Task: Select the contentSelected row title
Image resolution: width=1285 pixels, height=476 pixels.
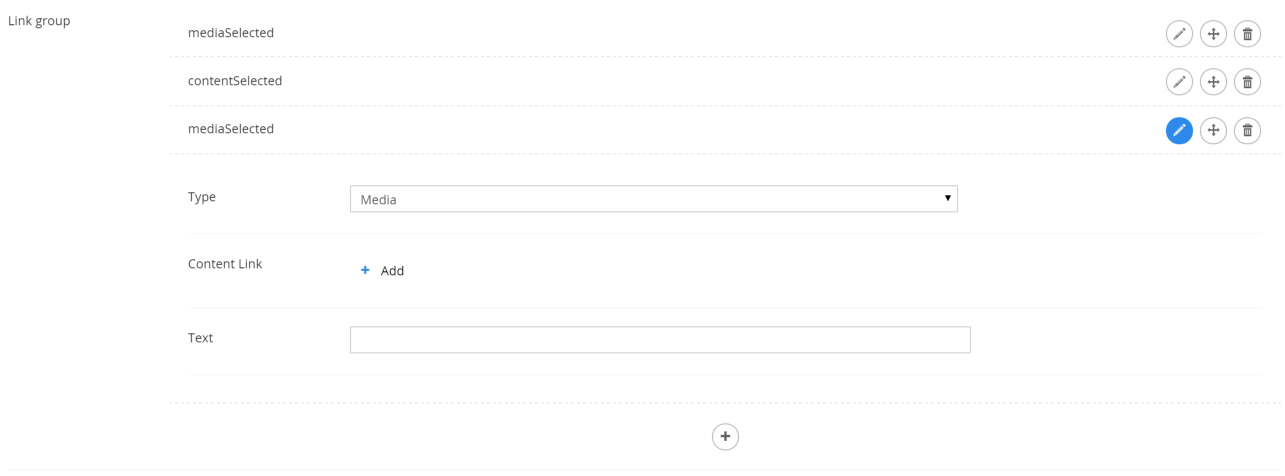Action: pyautogui.click(x=235, y=81)
